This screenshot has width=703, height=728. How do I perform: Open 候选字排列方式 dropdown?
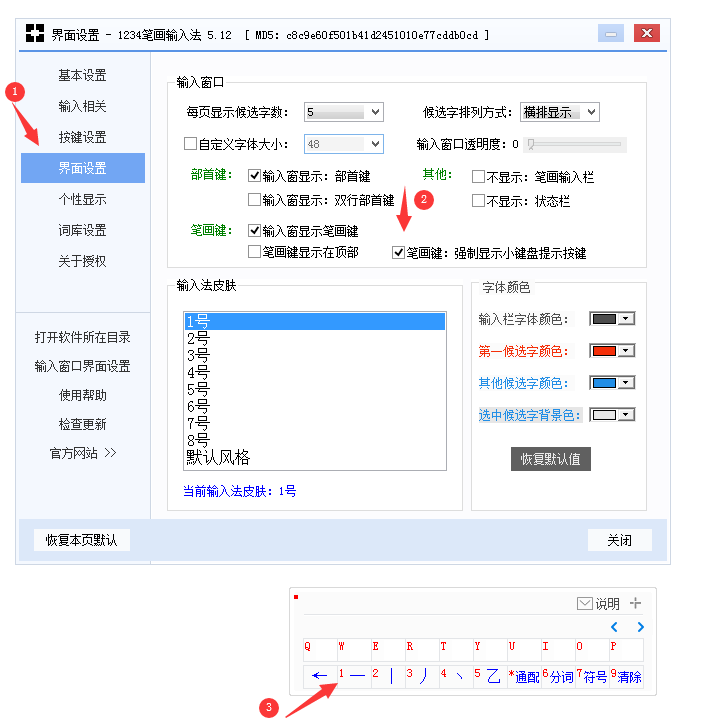click(x=560, y=112)
